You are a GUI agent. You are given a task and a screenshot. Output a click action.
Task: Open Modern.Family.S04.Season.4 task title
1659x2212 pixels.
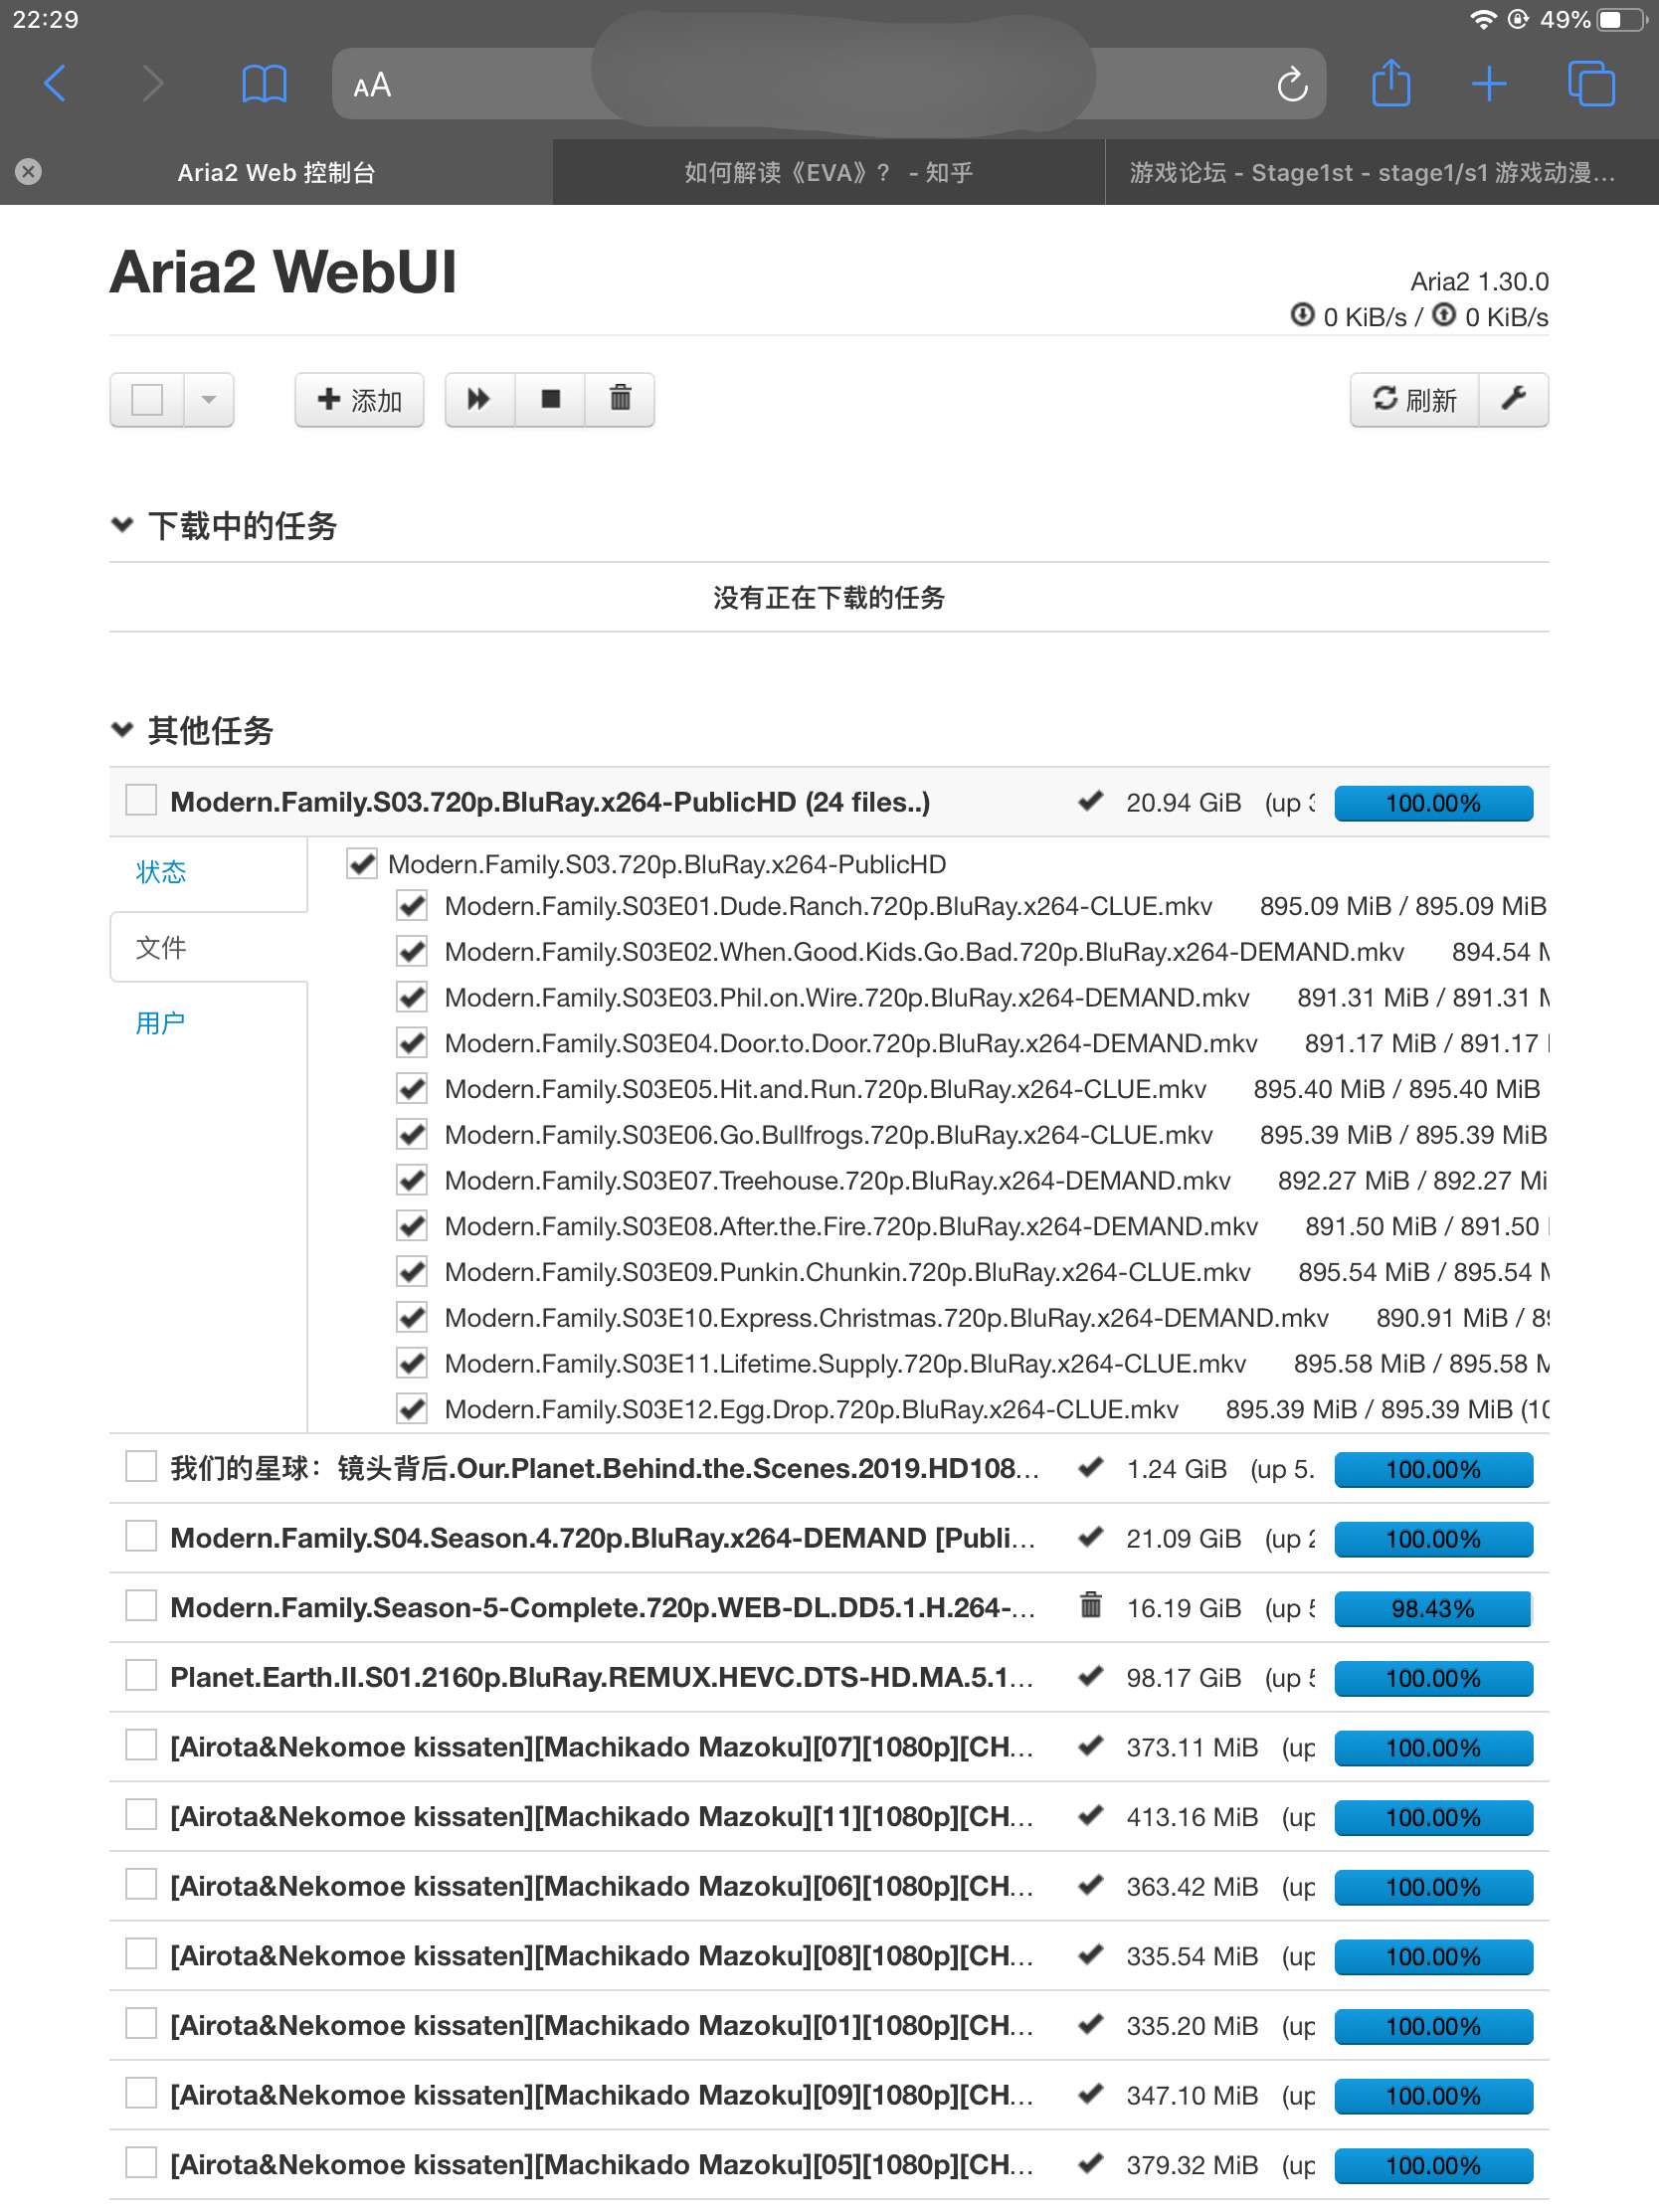603,1538
